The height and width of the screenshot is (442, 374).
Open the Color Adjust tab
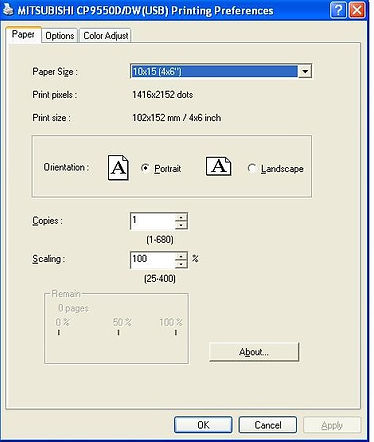[x=106, y=36]
